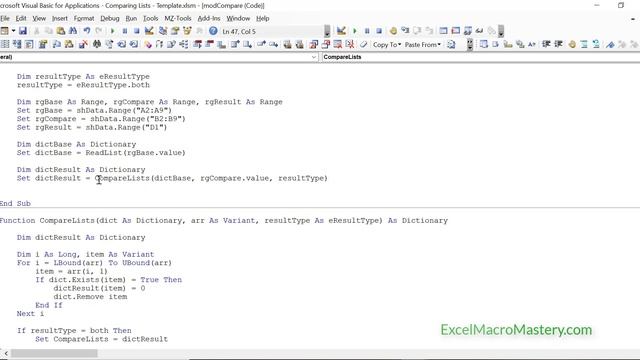Open the Project Explorer icon
This screenshot has width=640, height=360.
click(163, 31)
